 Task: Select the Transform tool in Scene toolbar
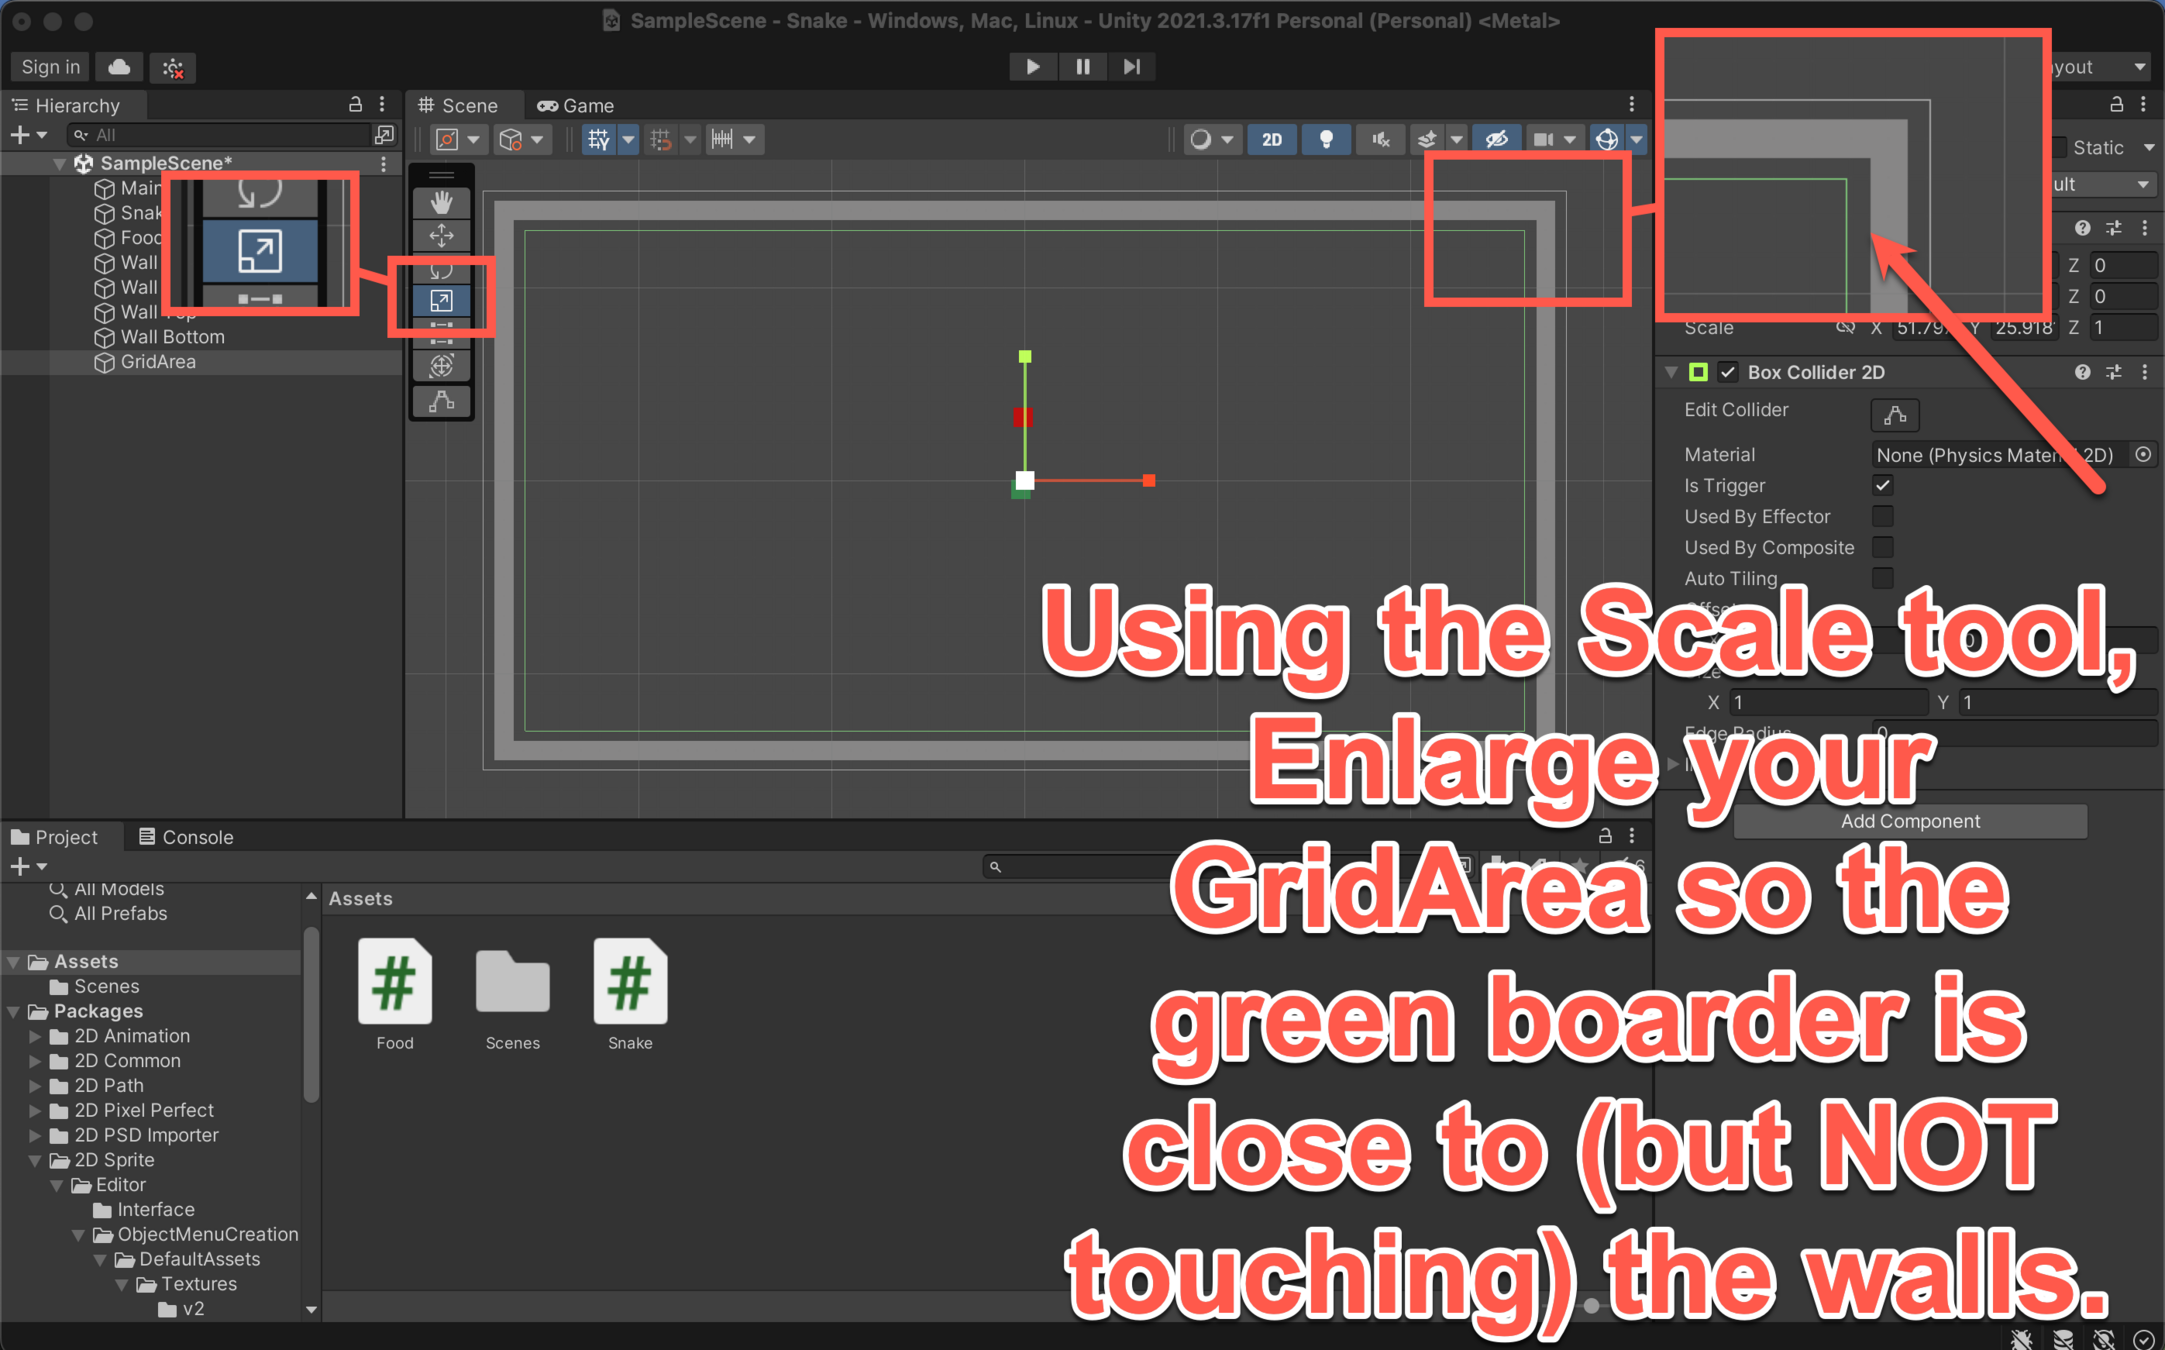click(x=441, y=366)
